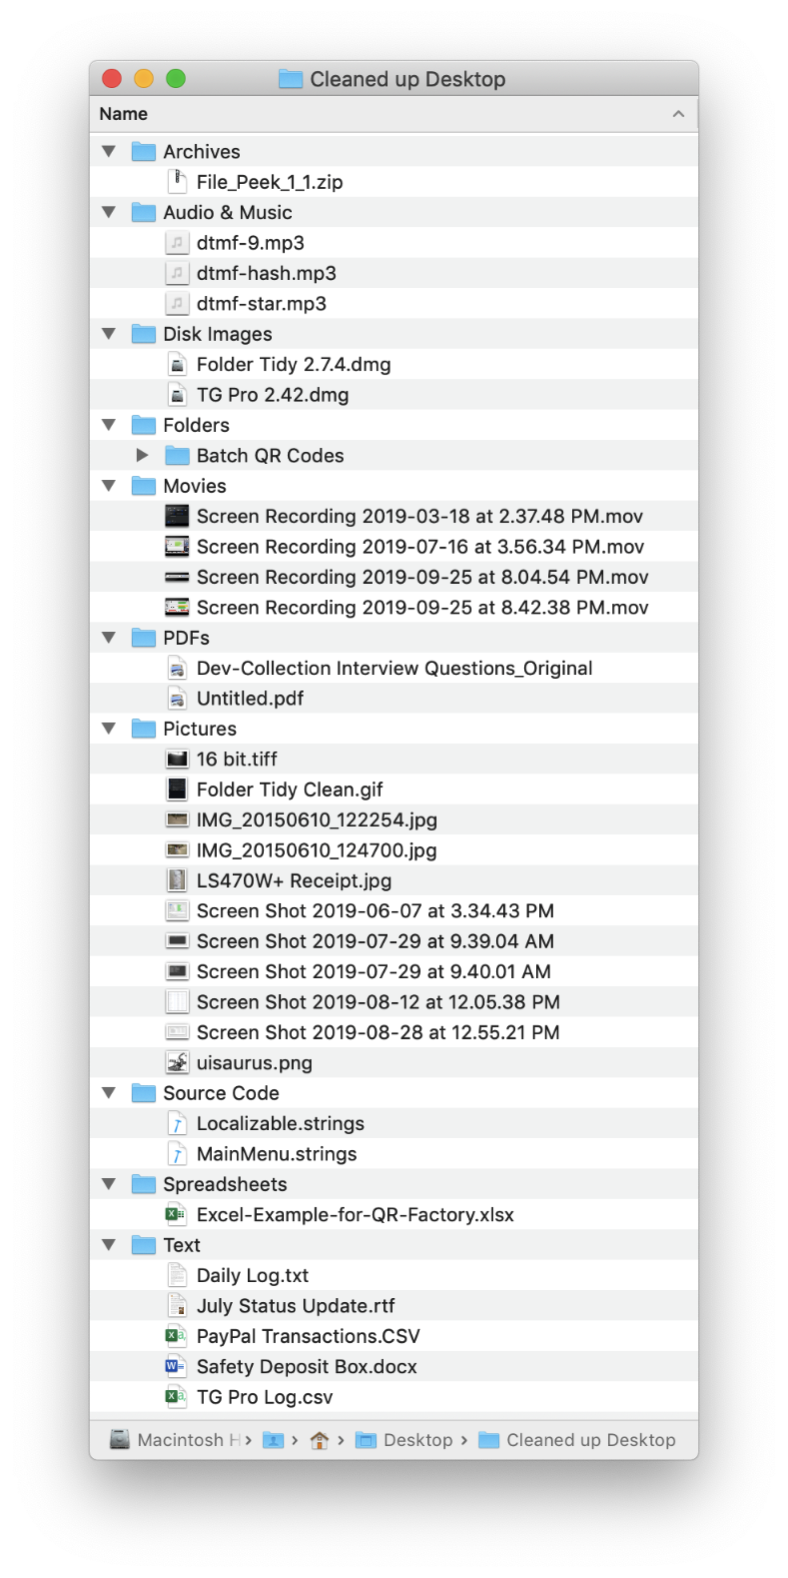Click the sort direction chevron on the Name column
This screenshot has height=1578, width=788.
[676, 113]
